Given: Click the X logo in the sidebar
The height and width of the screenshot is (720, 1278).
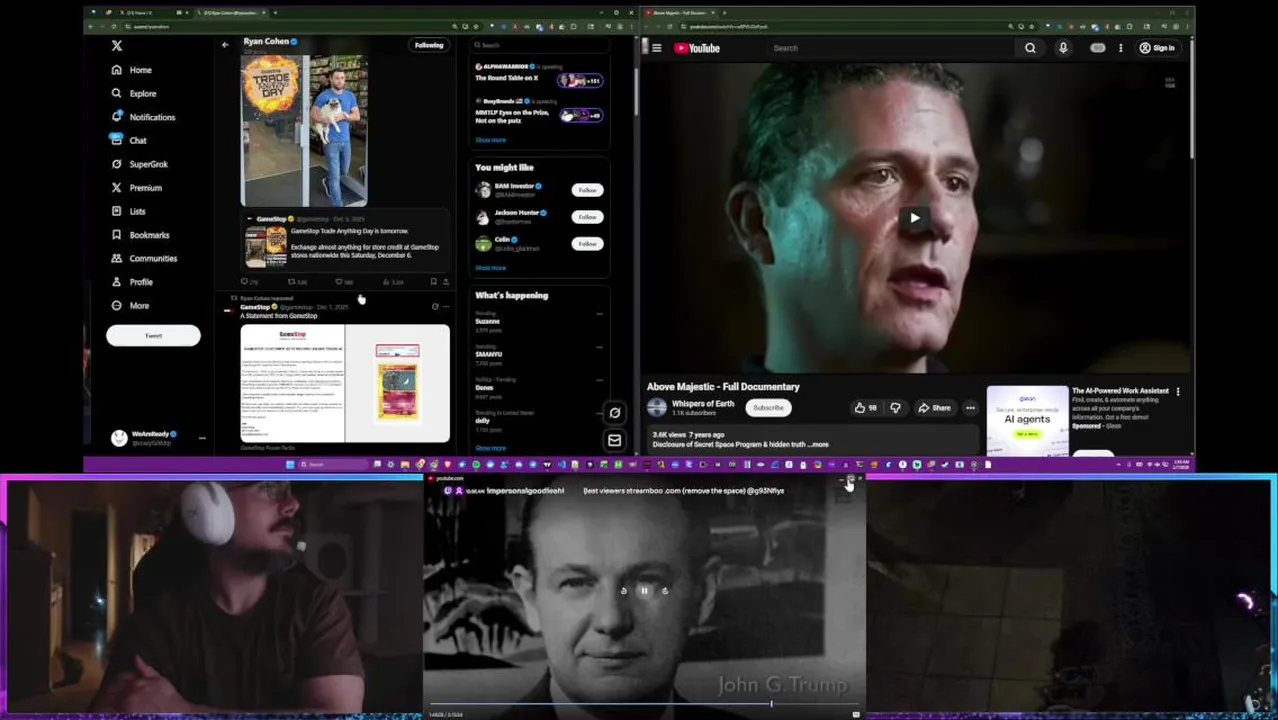Looking at the screenshot, I should click(x=117, y=46).
